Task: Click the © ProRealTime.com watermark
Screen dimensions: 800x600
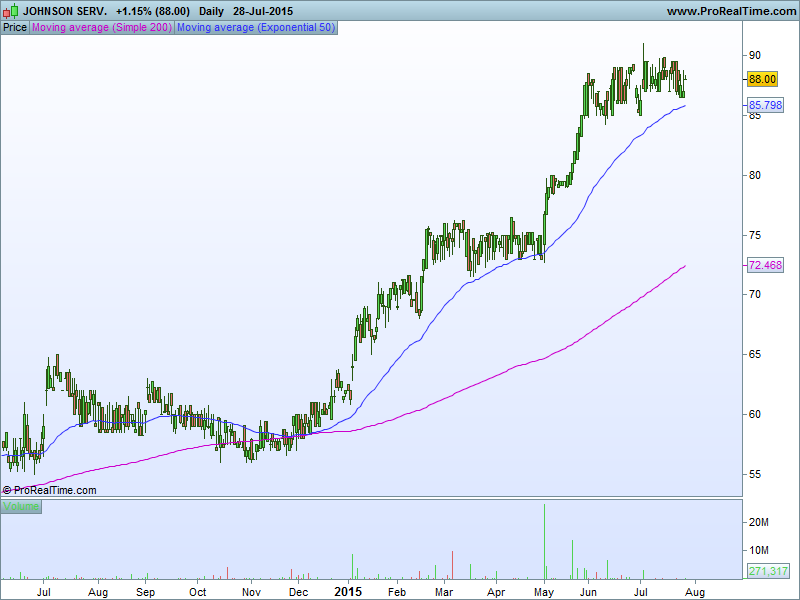Action: pos(49,490)
